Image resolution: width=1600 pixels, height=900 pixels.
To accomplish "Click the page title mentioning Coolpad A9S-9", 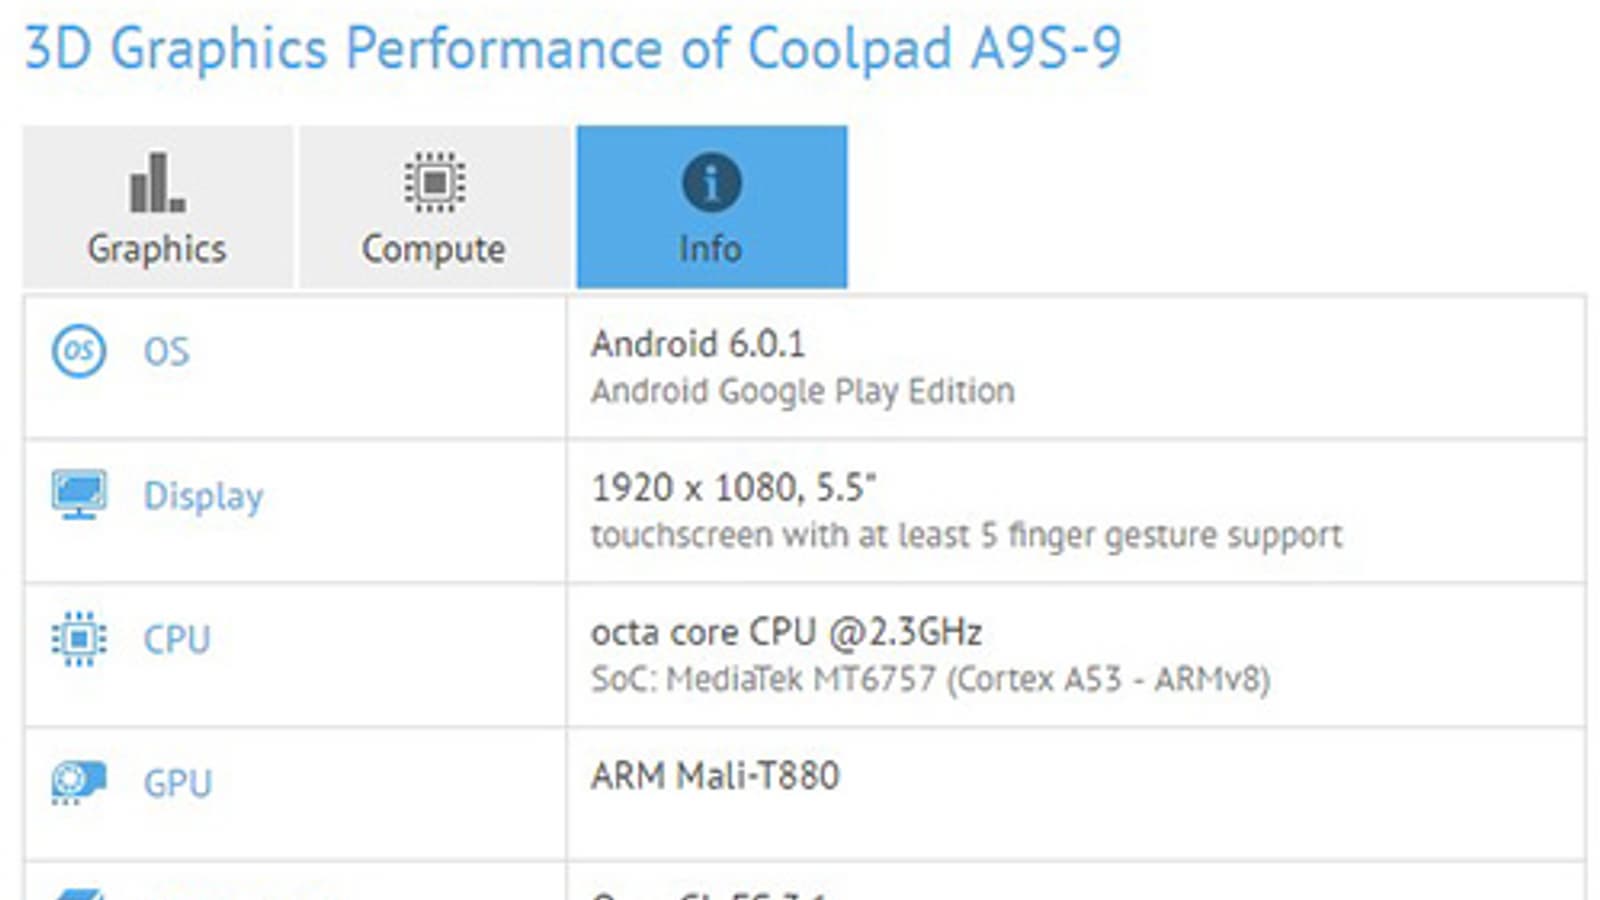I will click(x=573, y=48).
